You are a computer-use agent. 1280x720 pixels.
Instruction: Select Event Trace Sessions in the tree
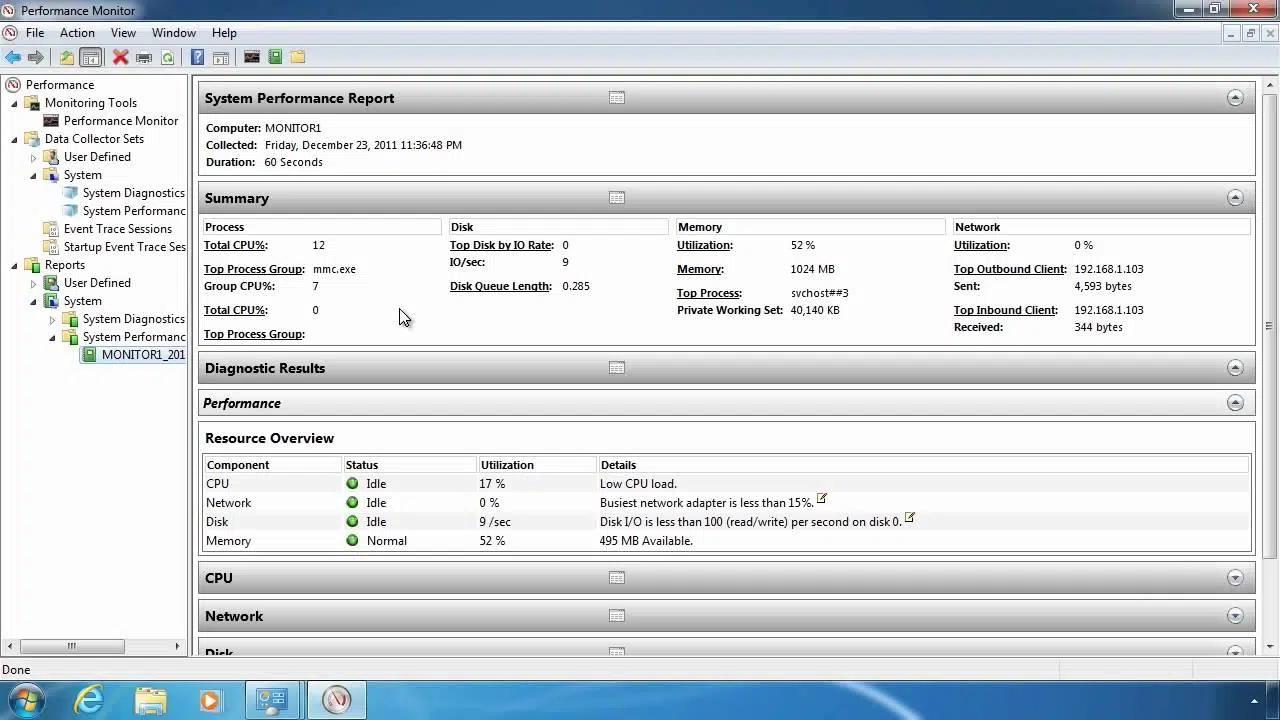click(x=117, y=229)
